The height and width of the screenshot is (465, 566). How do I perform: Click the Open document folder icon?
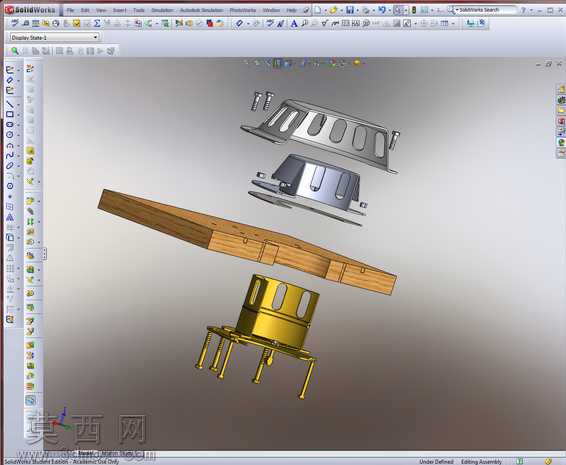[x=333, y=10]
